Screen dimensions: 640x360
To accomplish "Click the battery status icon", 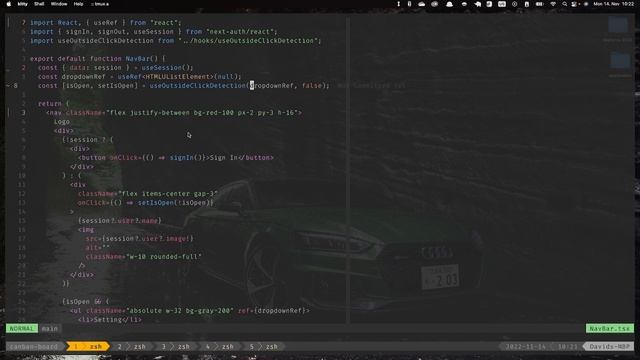I will tap(539, 4).
